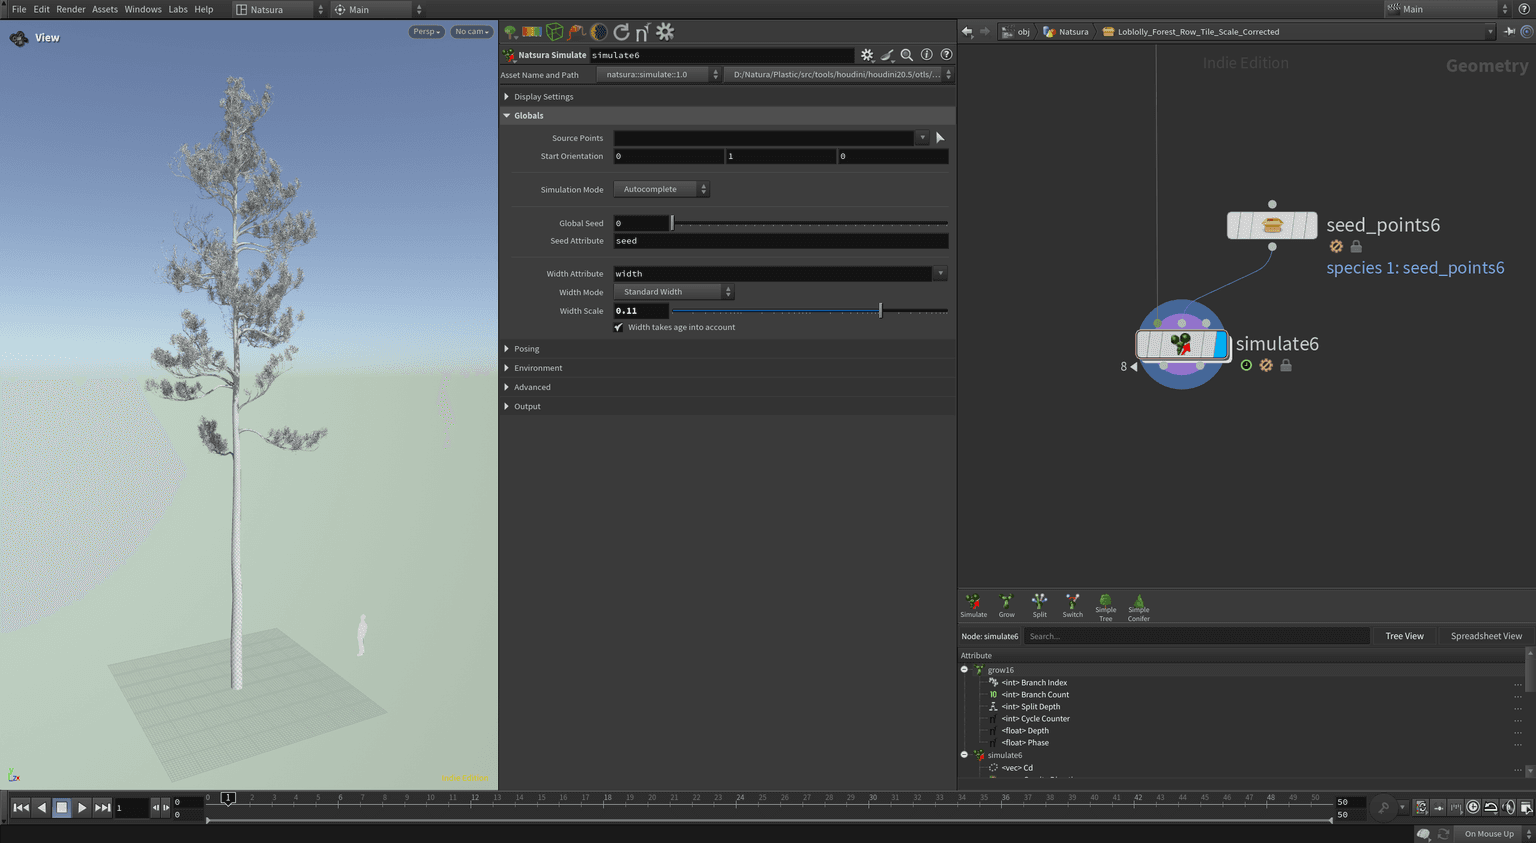Open the Simulation Mode Autocomplete dropdown

(662, 189)
